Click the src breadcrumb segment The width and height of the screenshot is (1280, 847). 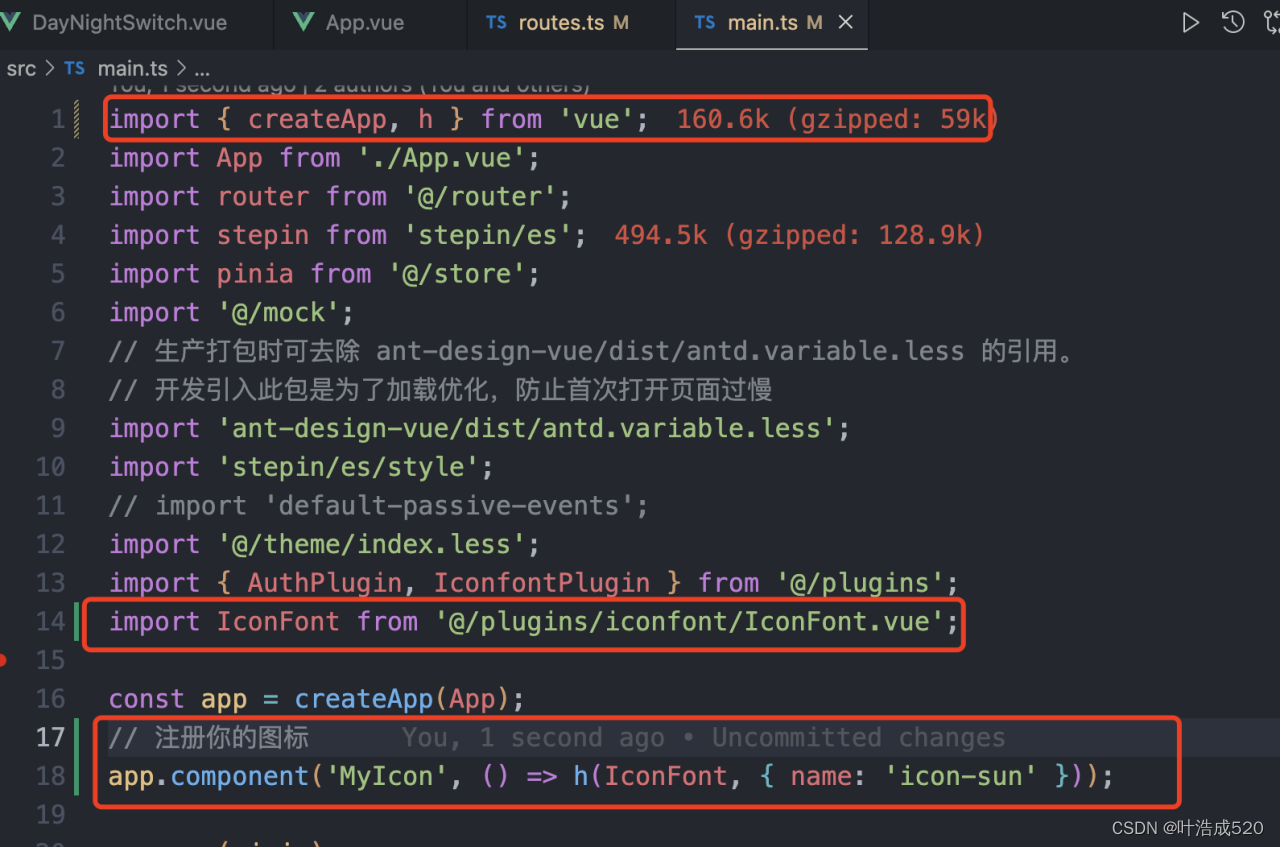point(21,69)
